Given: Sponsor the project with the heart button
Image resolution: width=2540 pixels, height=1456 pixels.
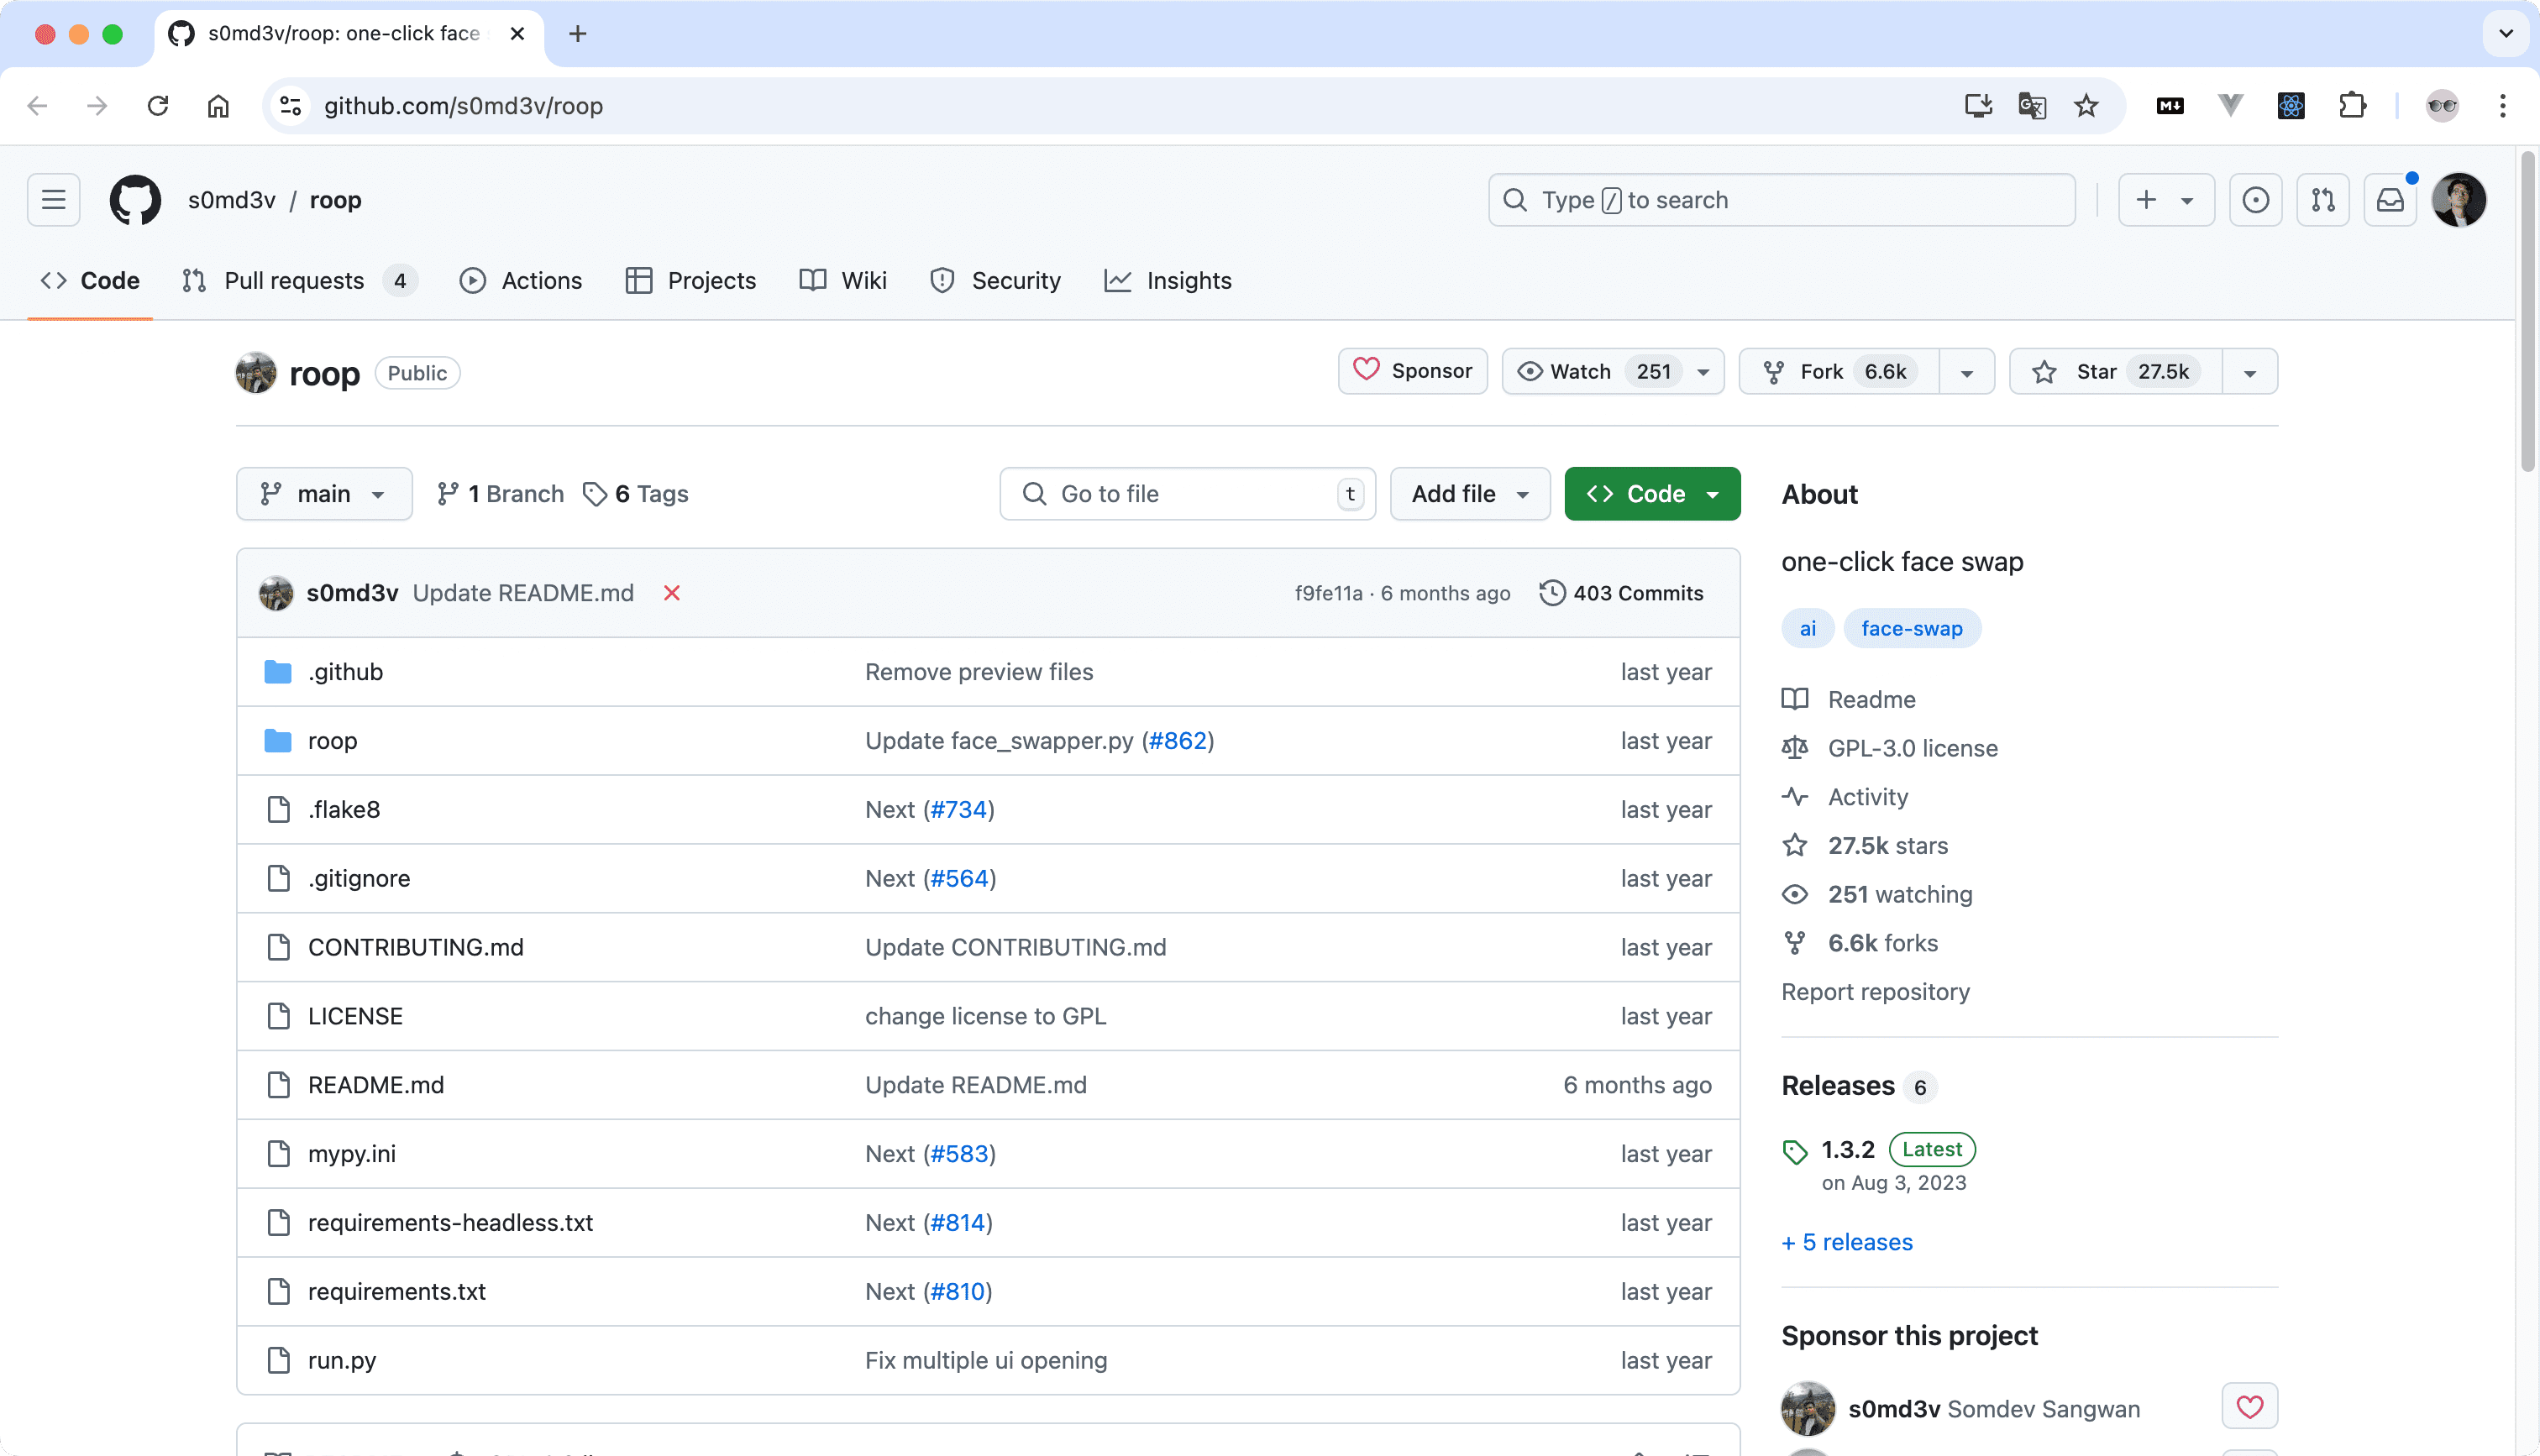Looking at the screenshot, I should 1412,371.
